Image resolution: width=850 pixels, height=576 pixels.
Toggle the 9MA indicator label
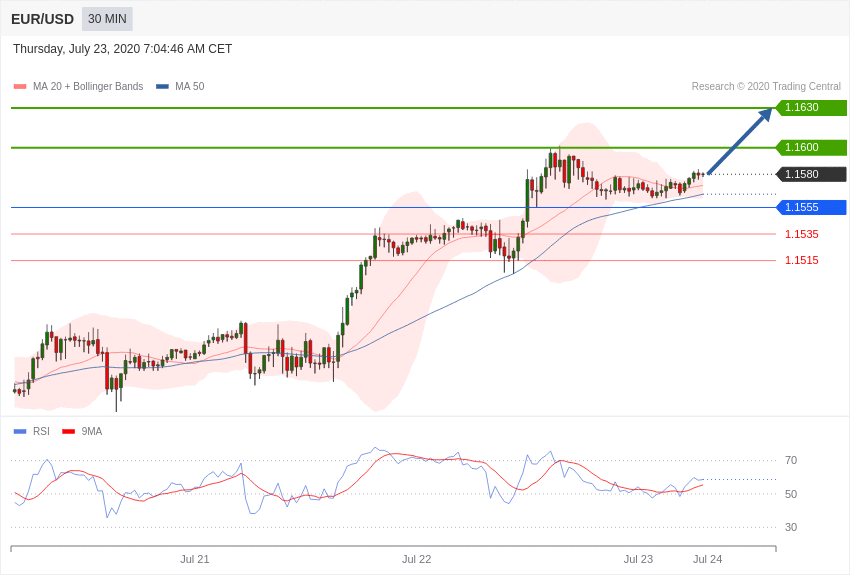pyautogui.click(x=92, y=431)
